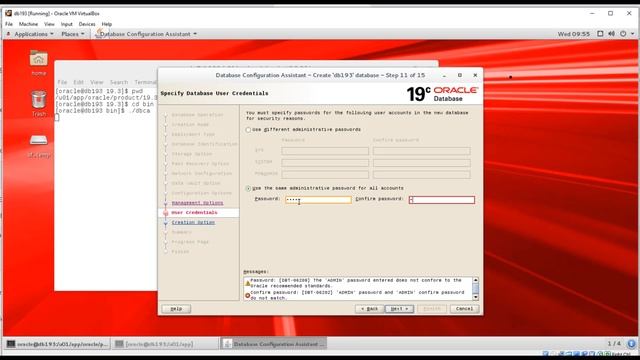This screenshot has width=640, height=360.
Task: Open the Places menu
Action: 73,34
